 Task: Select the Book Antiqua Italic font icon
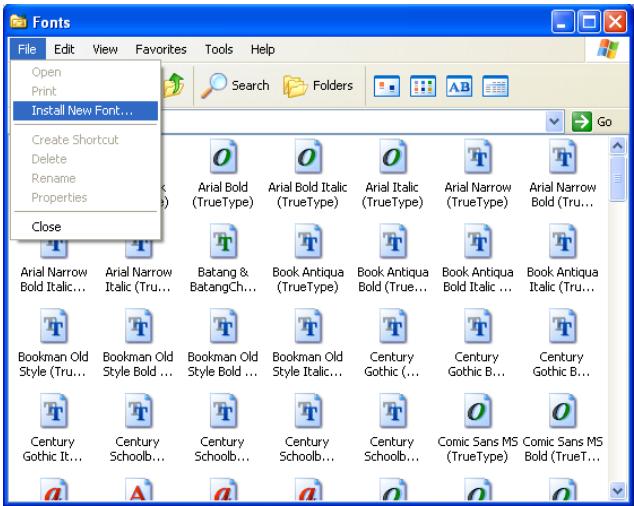pos(562,242)
